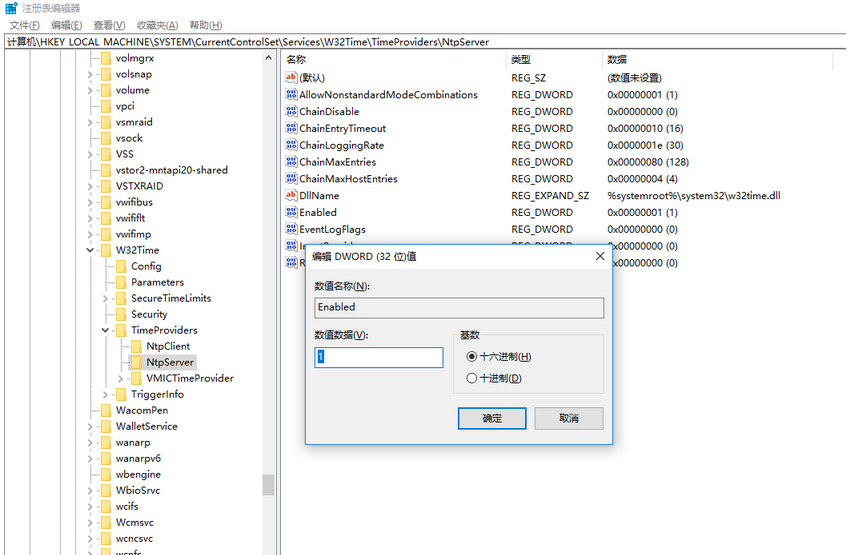862x555 pixels.
Task: Open the 文件(F) menu
Action: pyautogui.click(x=25, y=25)
